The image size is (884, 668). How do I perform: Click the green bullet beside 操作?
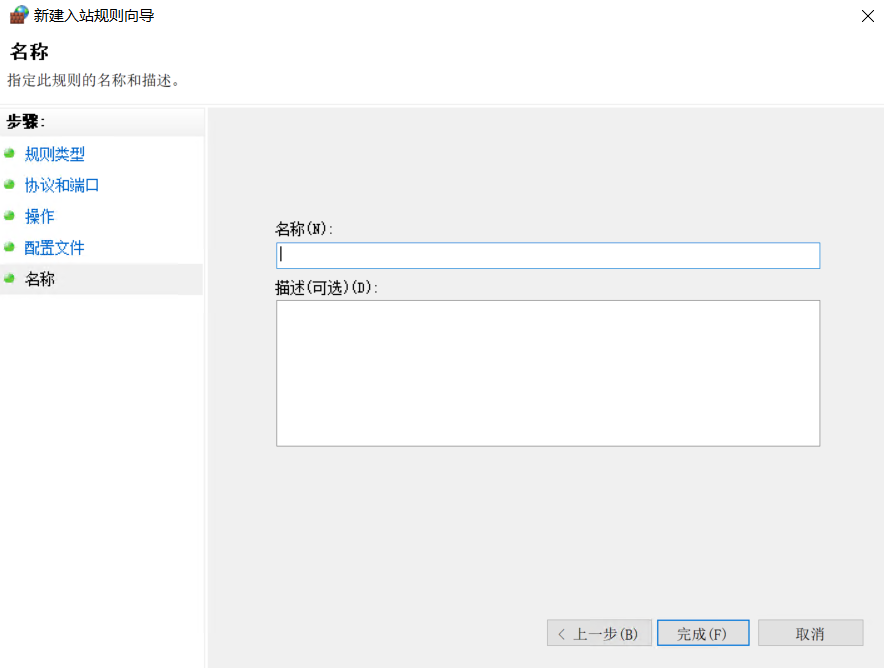pyautogui.click(x=9, y=215)
